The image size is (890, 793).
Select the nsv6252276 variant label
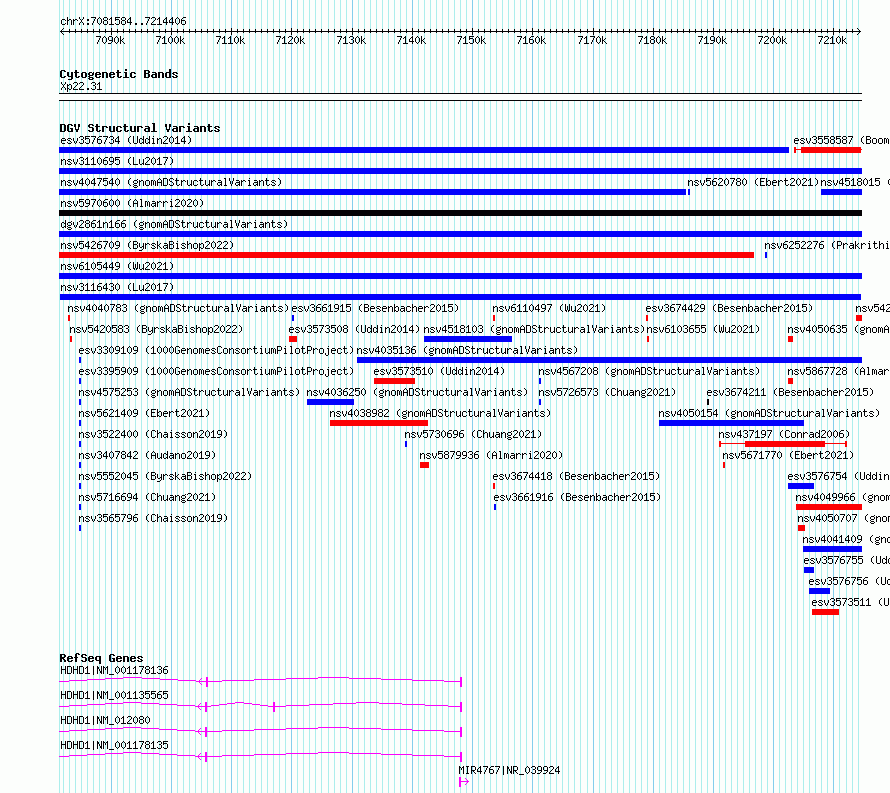[x=826, y=245]
